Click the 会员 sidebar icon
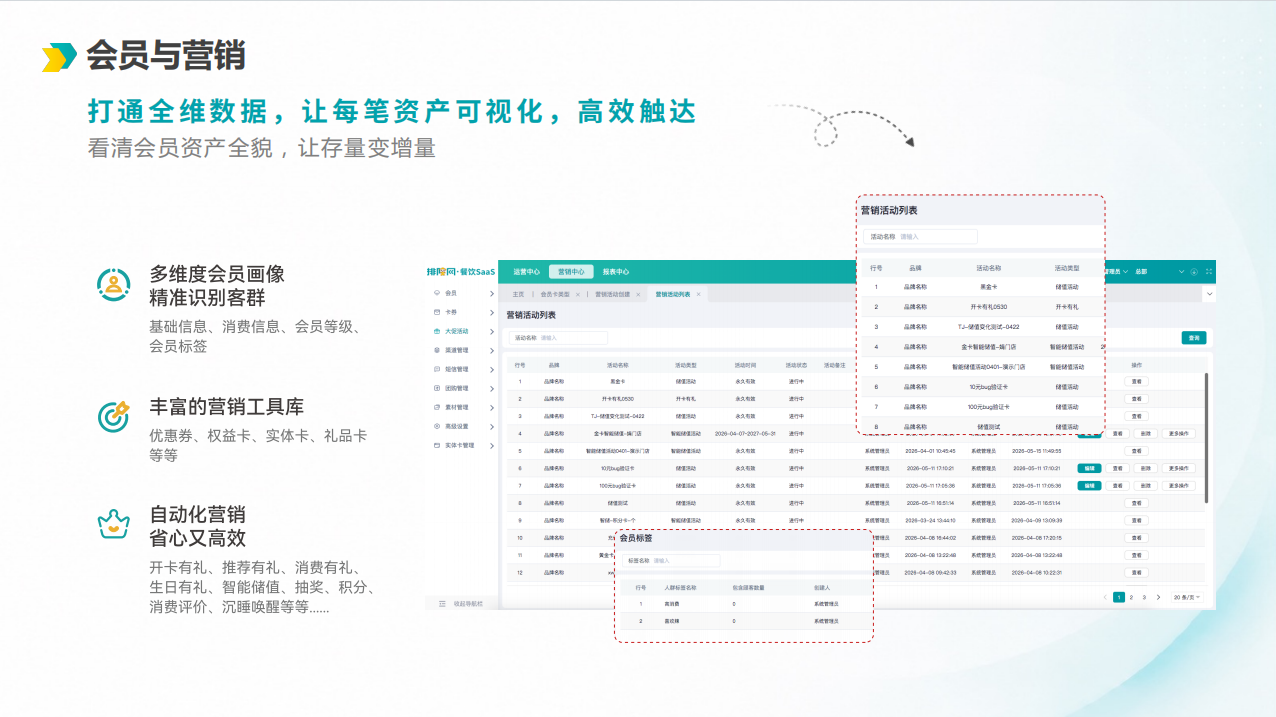 (437, 293)
